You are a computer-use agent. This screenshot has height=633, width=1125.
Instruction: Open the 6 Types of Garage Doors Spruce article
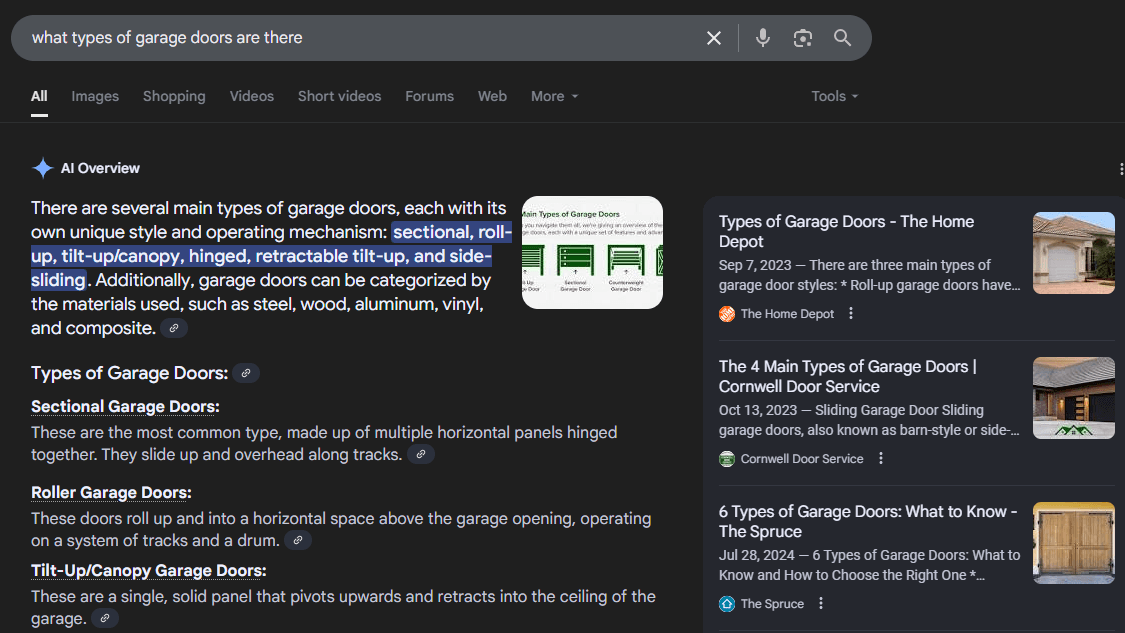867,521
